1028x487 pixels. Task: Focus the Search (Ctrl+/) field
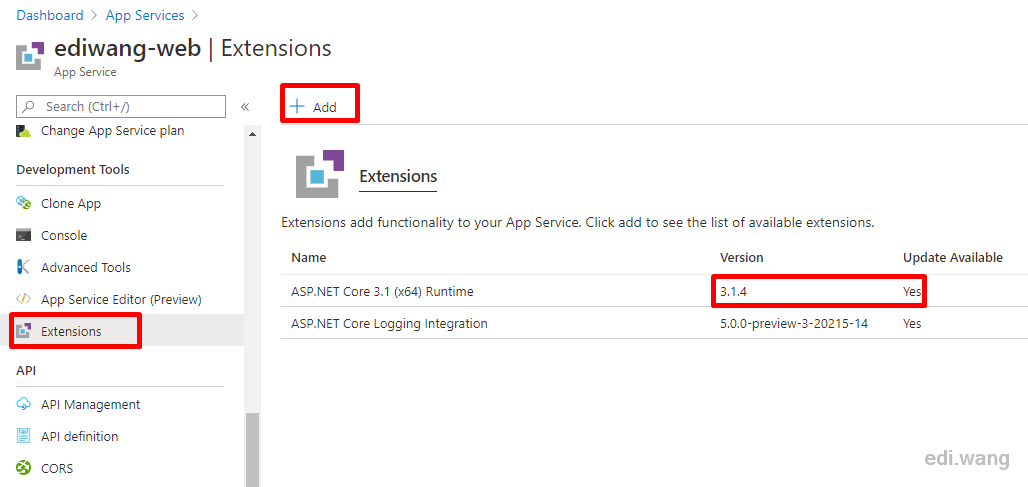121,106
